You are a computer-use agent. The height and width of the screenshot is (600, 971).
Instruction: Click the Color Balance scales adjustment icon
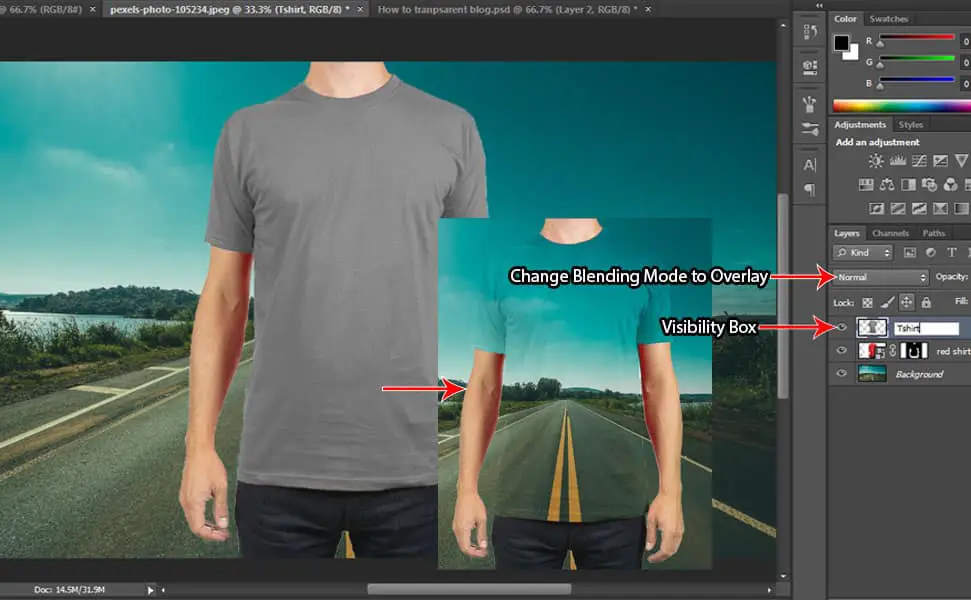pos(888,185)
